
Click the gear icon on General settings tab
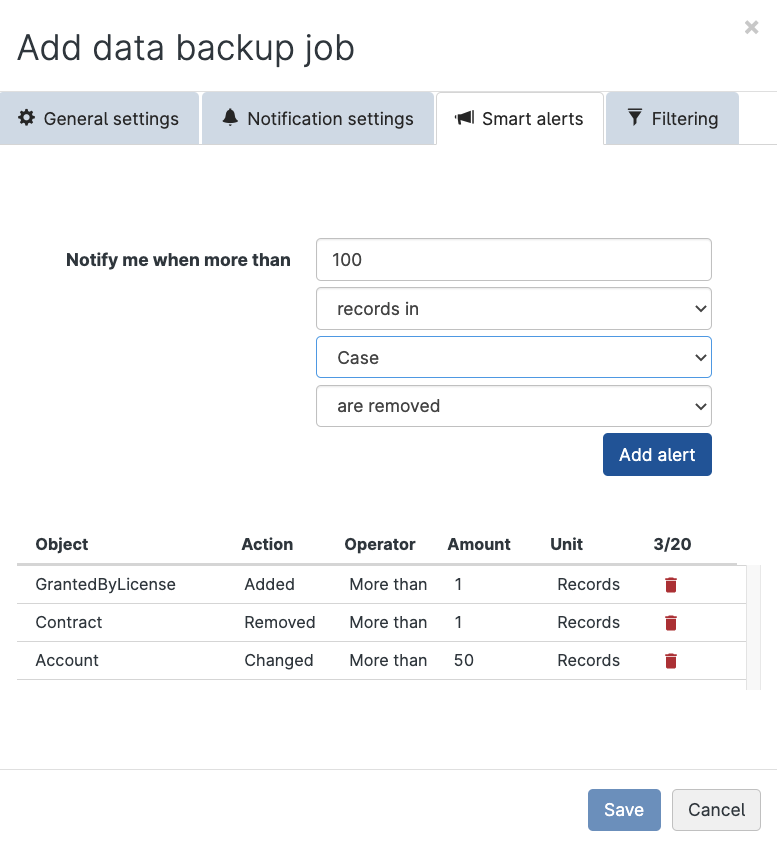pos(27,118)
